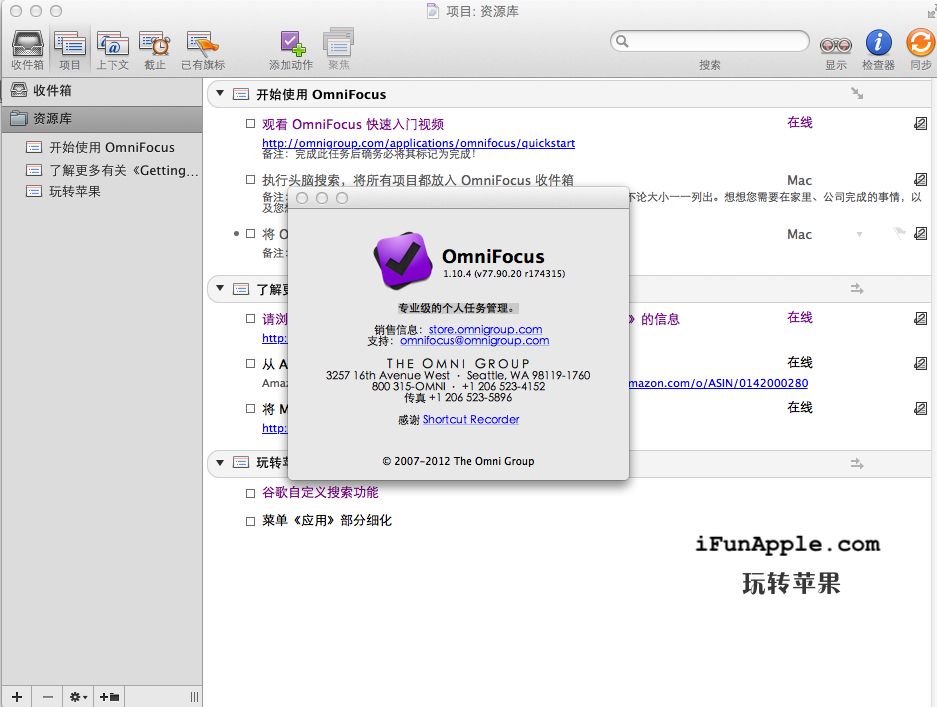Check off 执行头脑搜索 task
Image resolution: width=937 pixels, height=707 pixels.
250,179
